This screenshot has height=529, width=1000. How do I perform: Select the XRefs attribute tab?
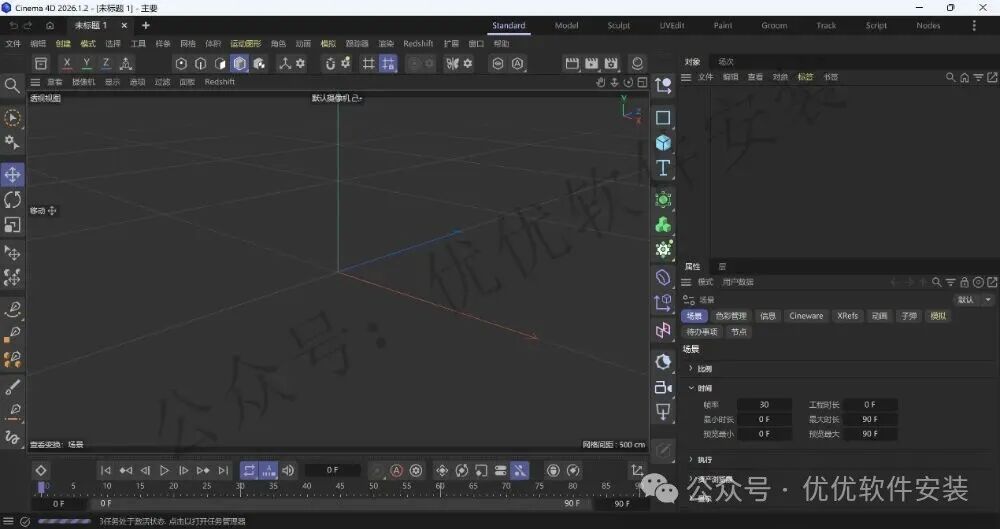(x=848, y=316)
